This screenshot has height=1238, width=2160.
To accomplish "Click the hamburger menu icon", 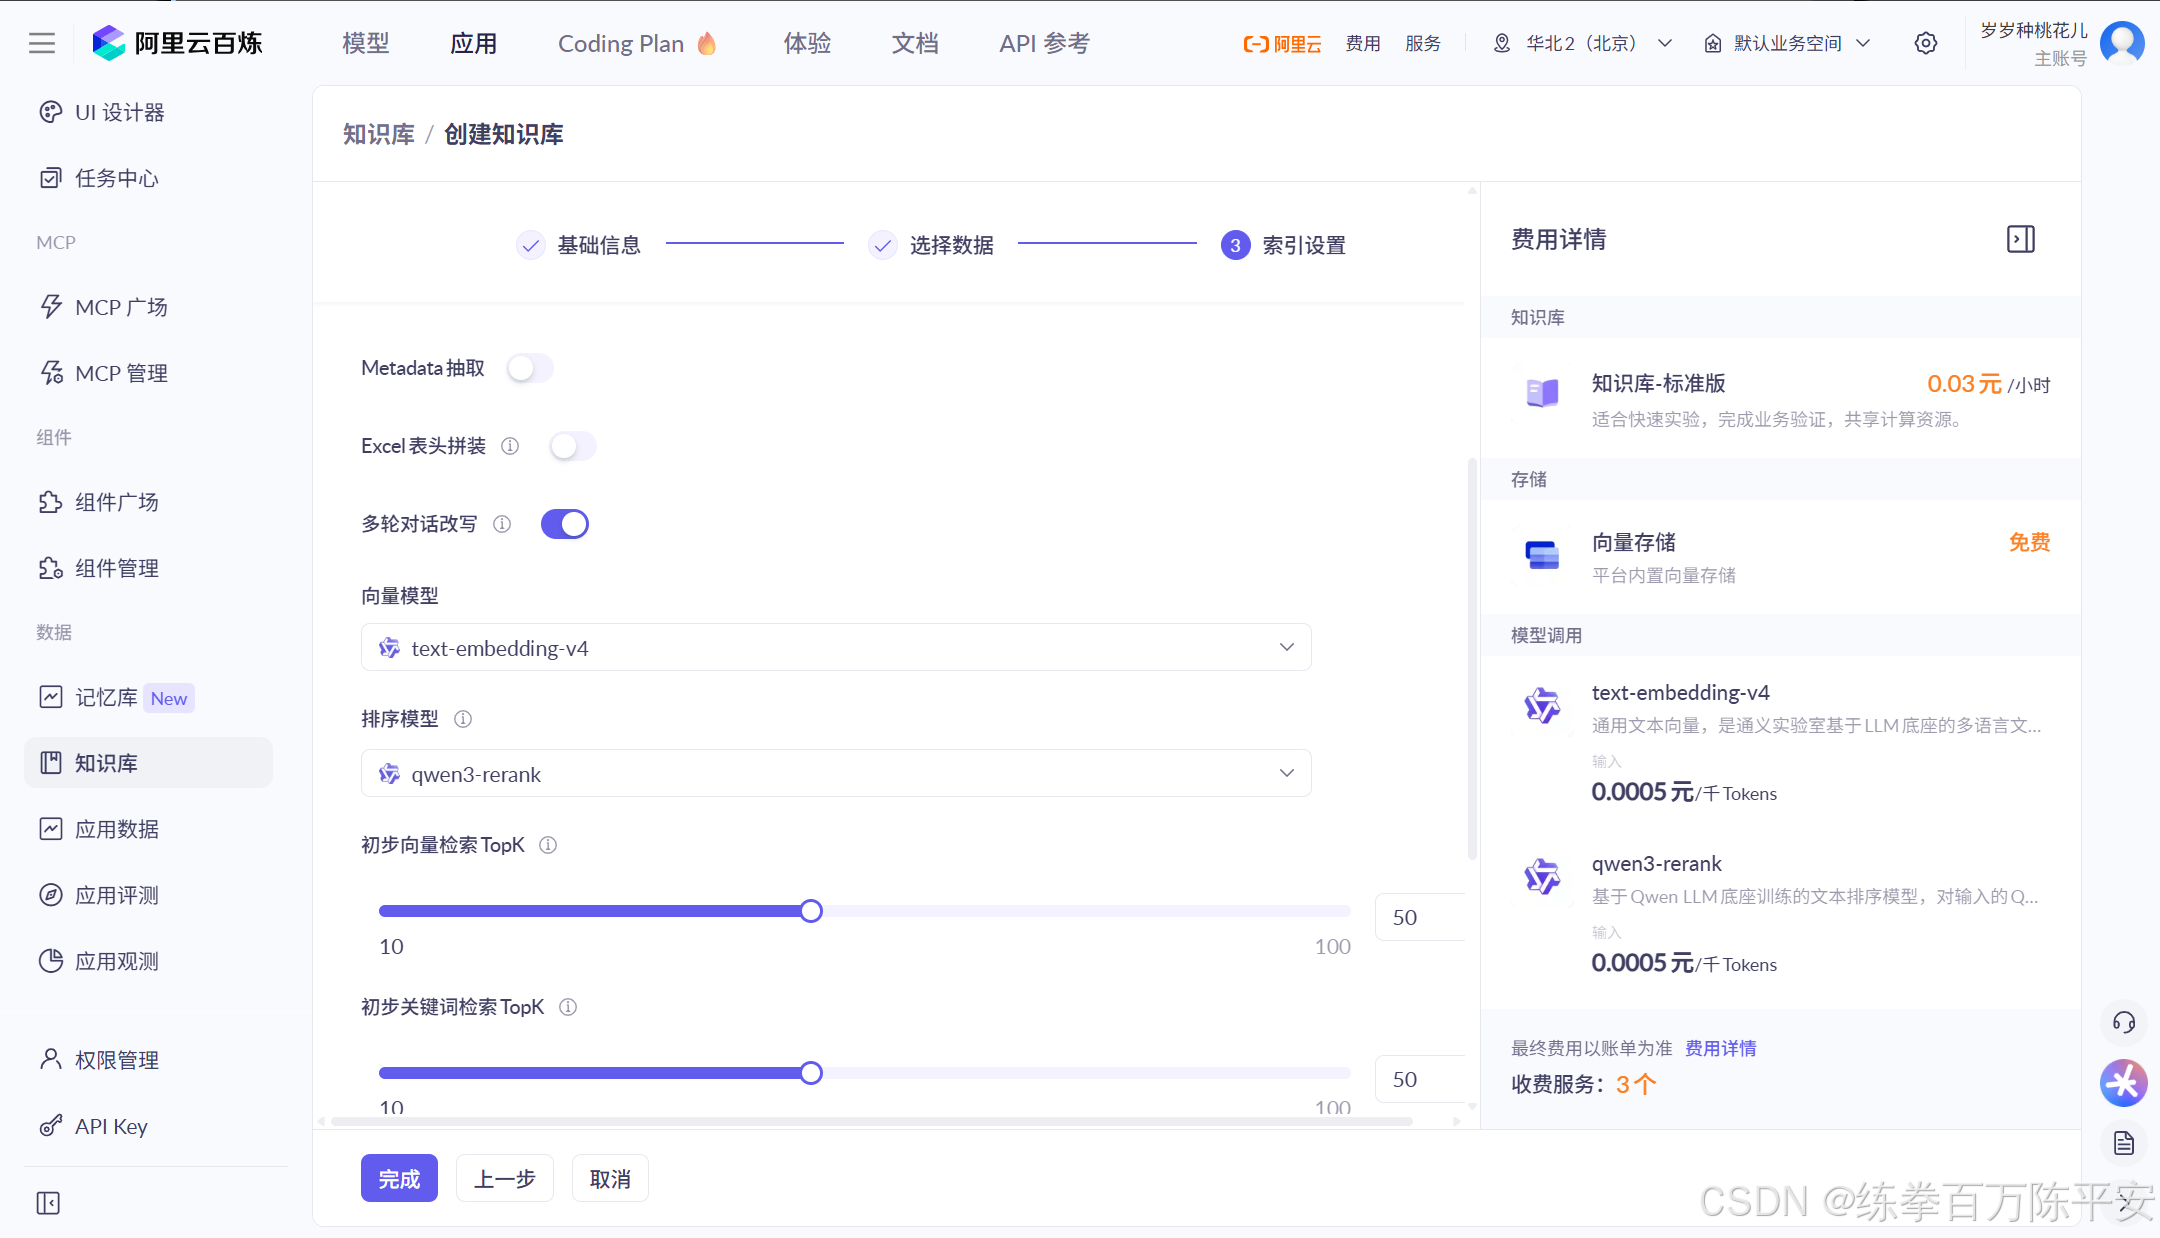I will pyautogui.click(x=42, y=44).
